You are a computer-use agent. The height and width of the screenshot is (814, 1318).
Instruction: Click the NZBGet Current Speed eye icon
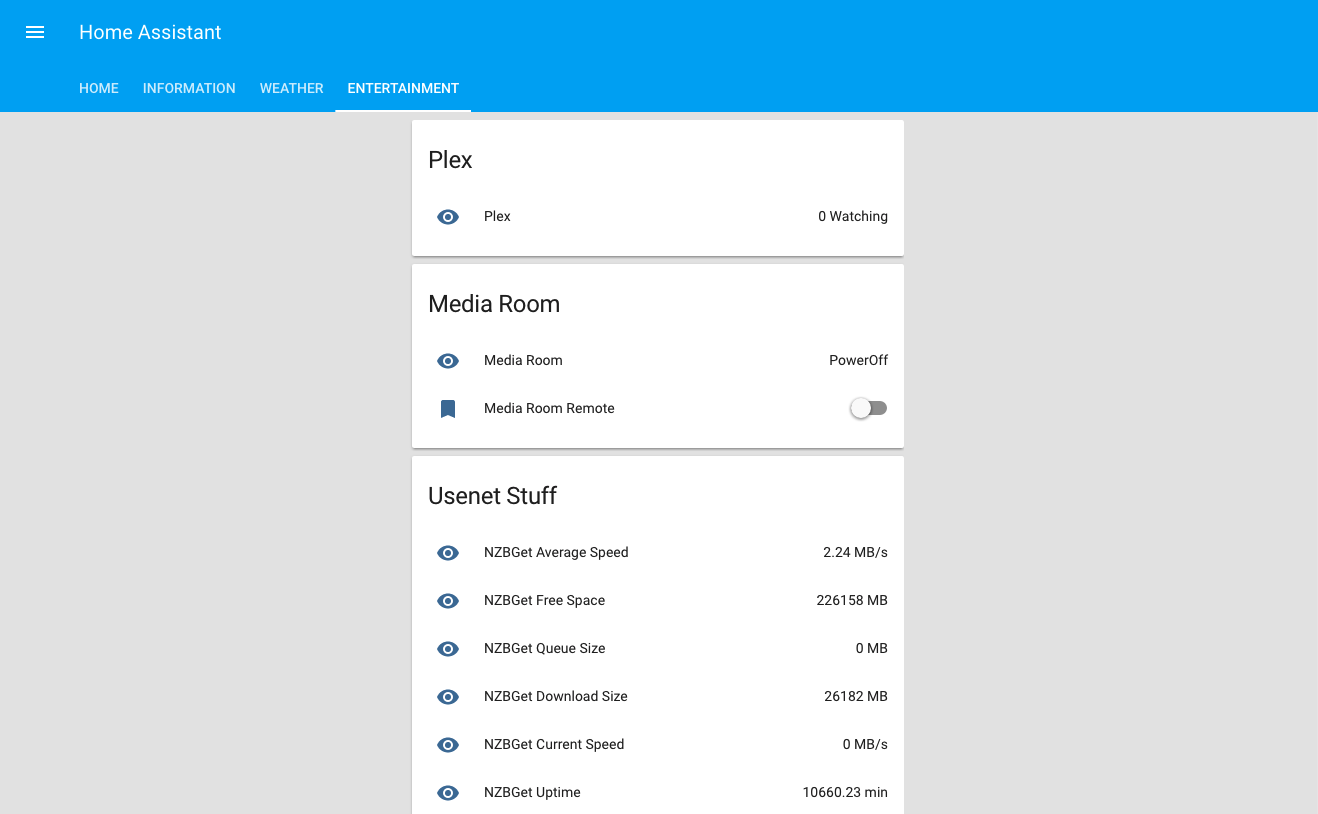[x=448, y=745]
